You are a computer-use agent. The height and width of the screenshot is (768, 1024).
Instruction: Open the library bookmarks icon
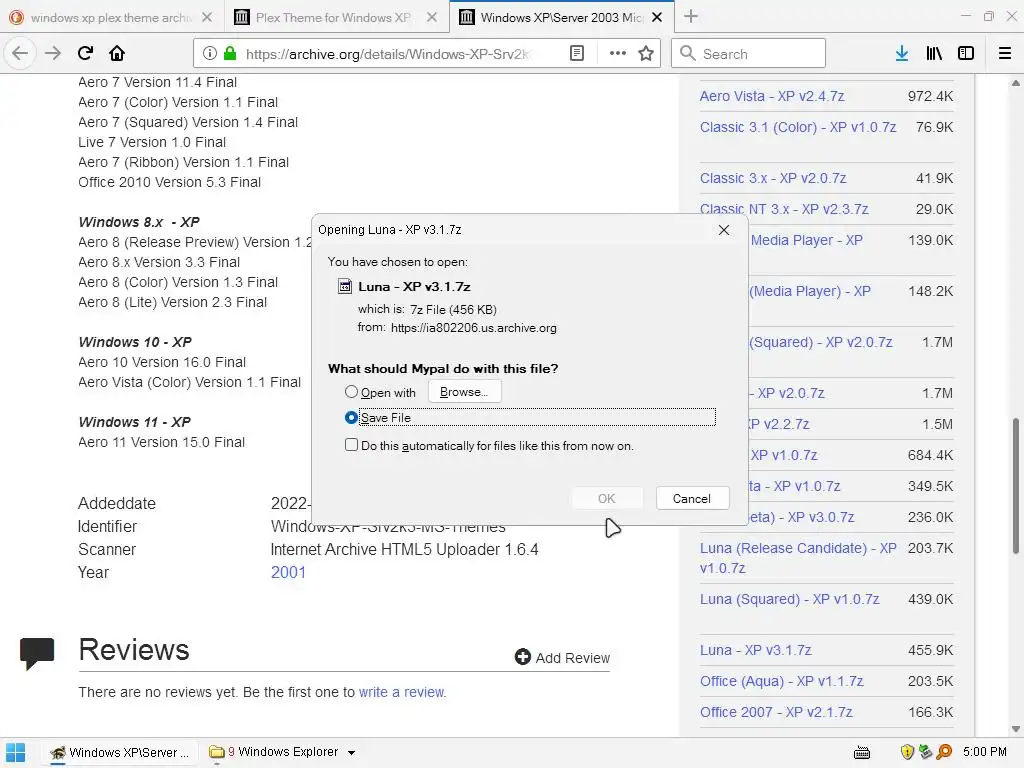coord(934,54)
